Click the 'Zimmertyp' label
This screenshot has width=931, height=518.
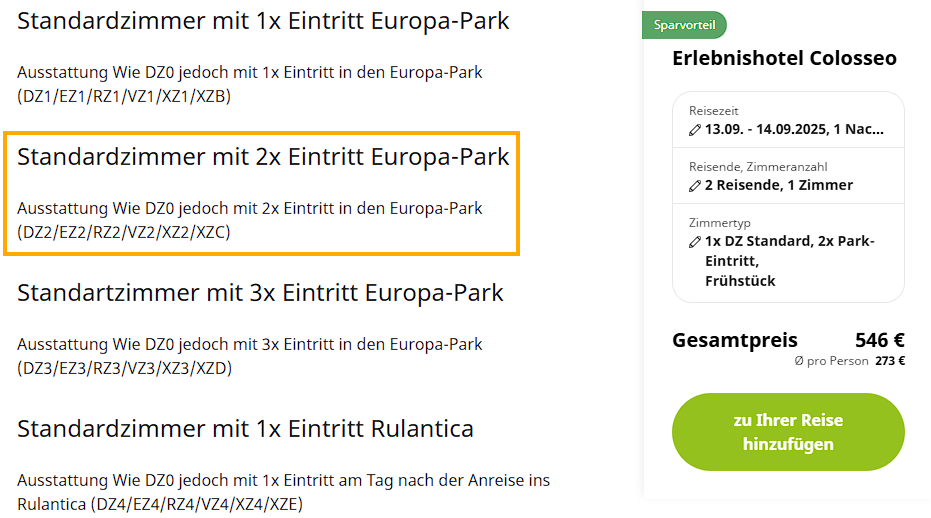pos(720,223)
